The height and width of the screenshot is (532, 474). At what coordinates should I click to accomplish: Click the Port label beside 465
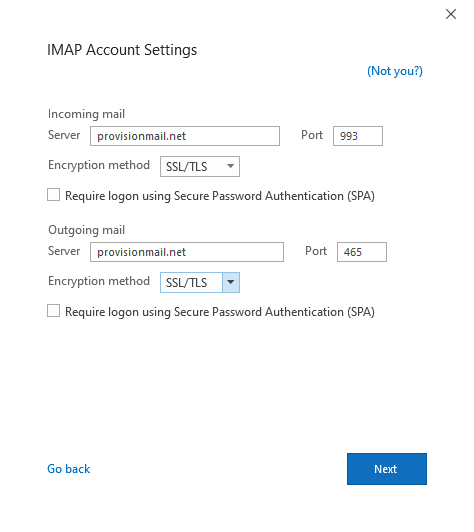pos(316,251)
